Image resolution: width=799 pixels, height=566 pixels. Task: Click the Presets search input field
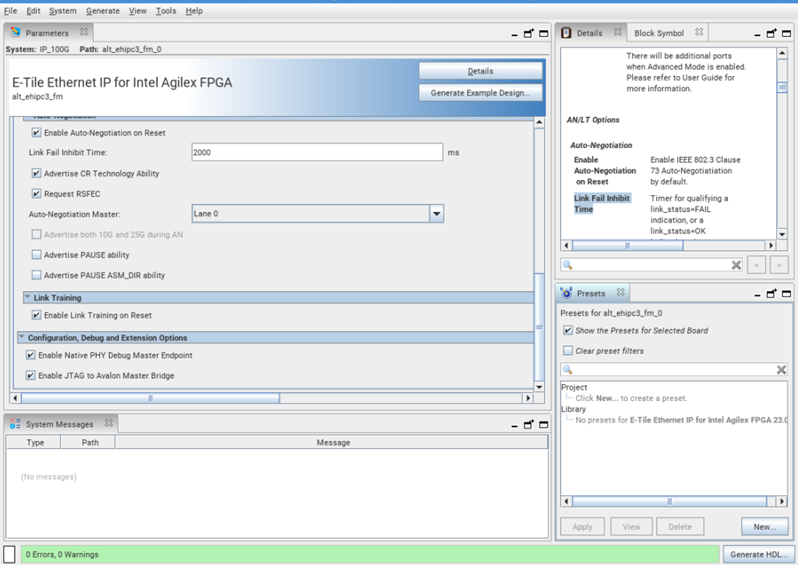(674, 370)
